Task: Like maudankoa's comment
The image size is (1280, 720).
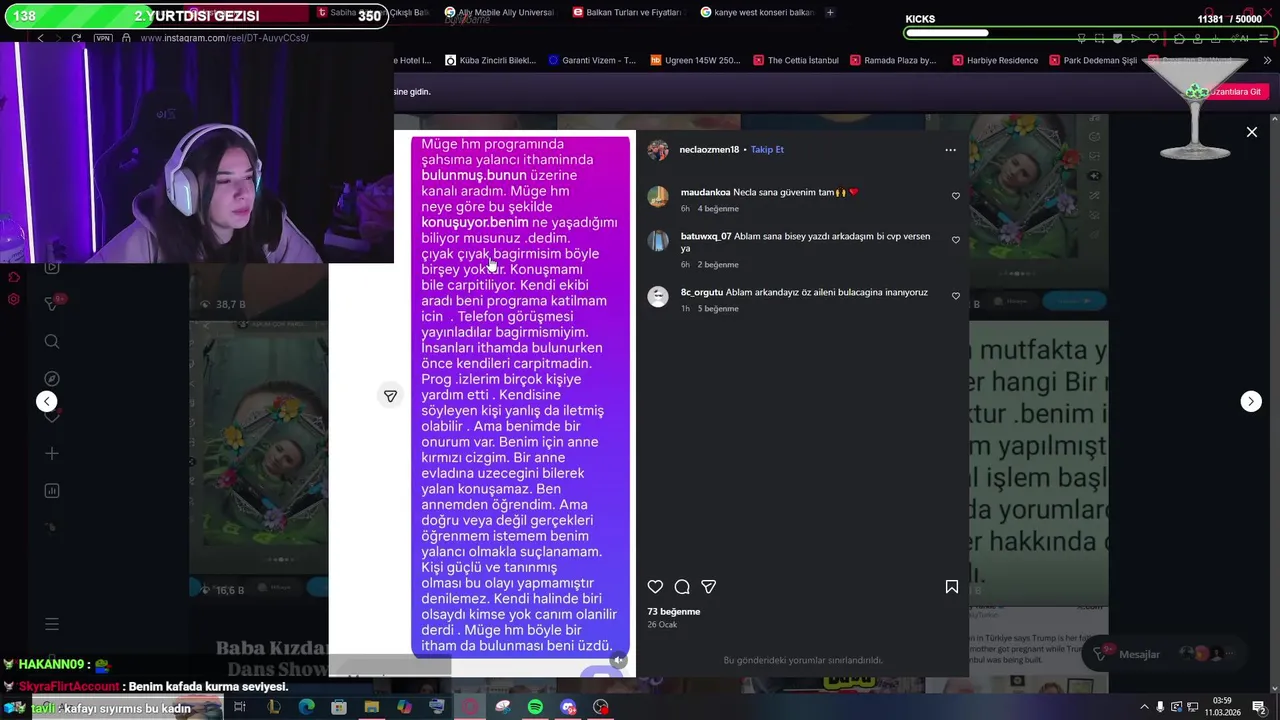Action: click(x=956, y=196)
